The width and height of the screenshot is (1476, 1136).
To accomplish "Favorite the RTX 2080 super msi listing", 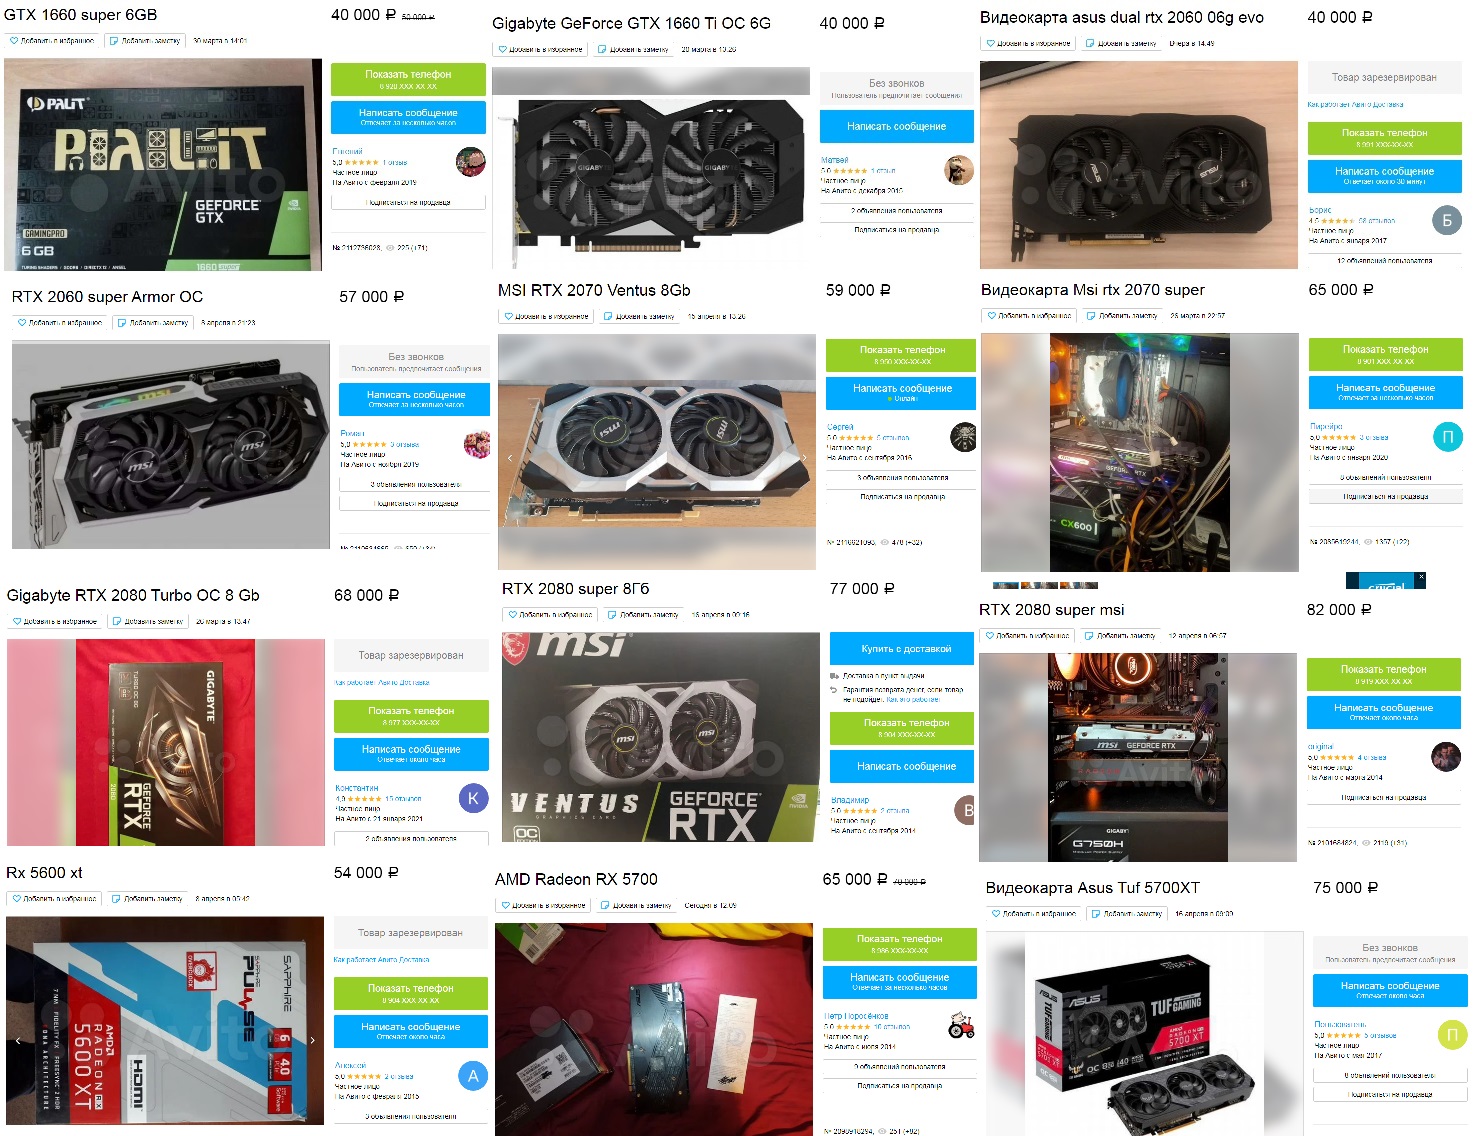I will pos(1027,636).
